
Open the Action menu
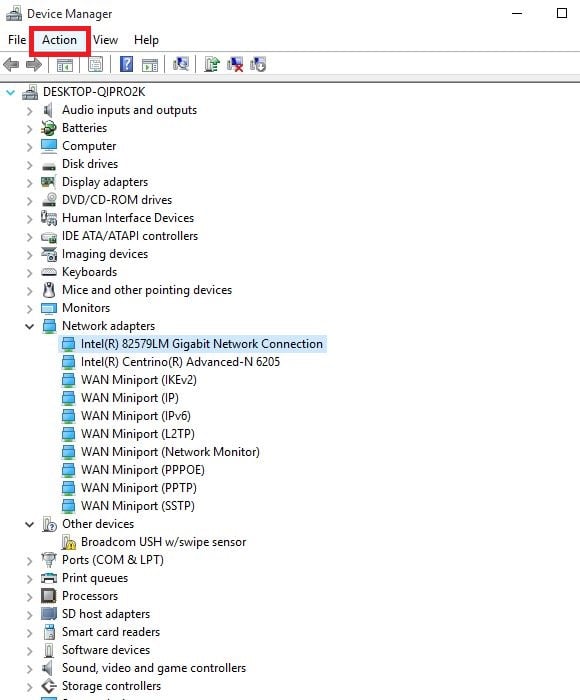59,40
